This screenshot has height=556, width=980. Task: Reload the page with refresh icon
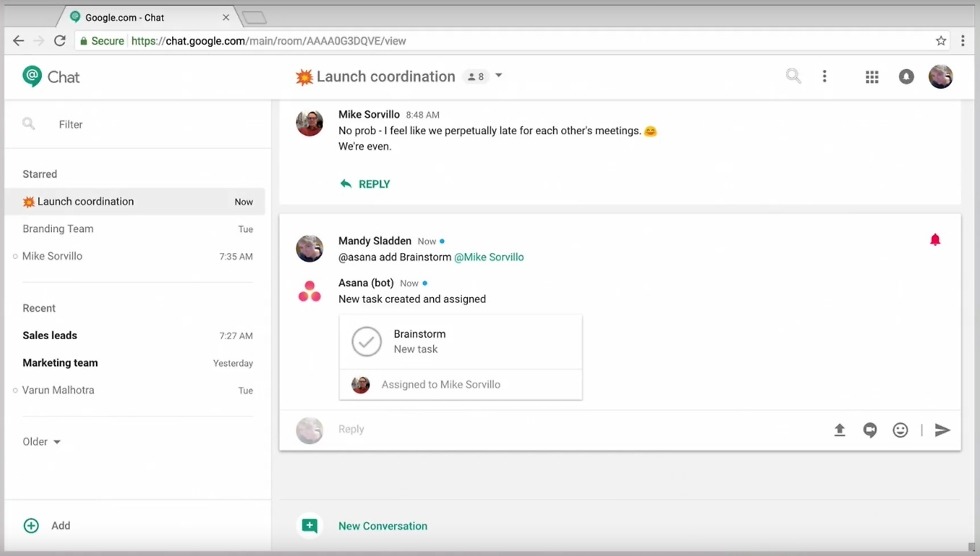[59, 41]
